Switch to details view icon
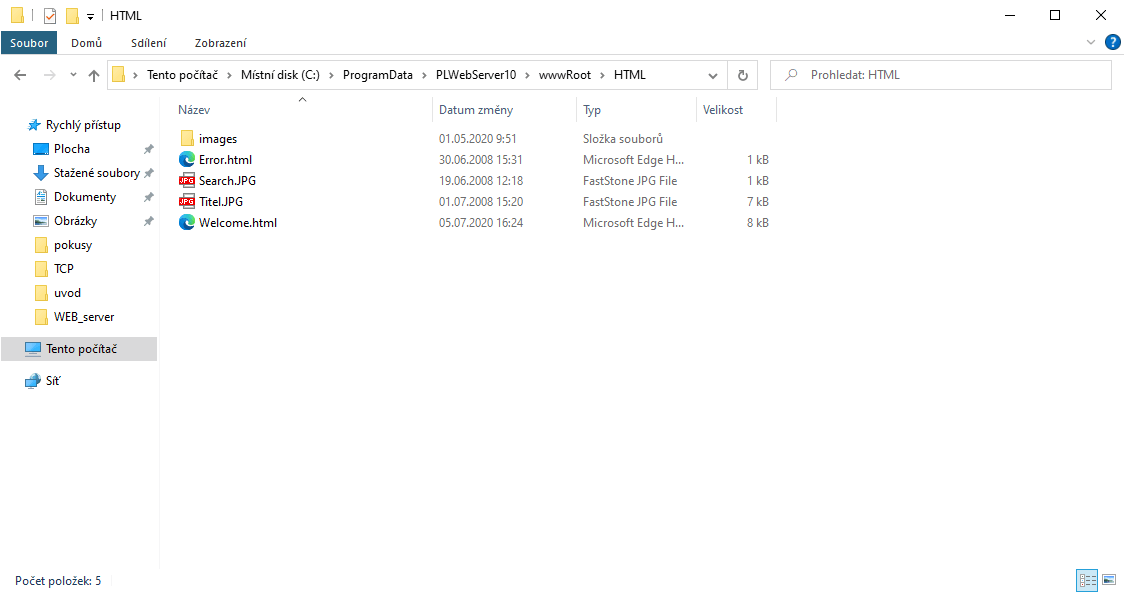The width and height of the screenshot is (1125, 593). 1087,580
